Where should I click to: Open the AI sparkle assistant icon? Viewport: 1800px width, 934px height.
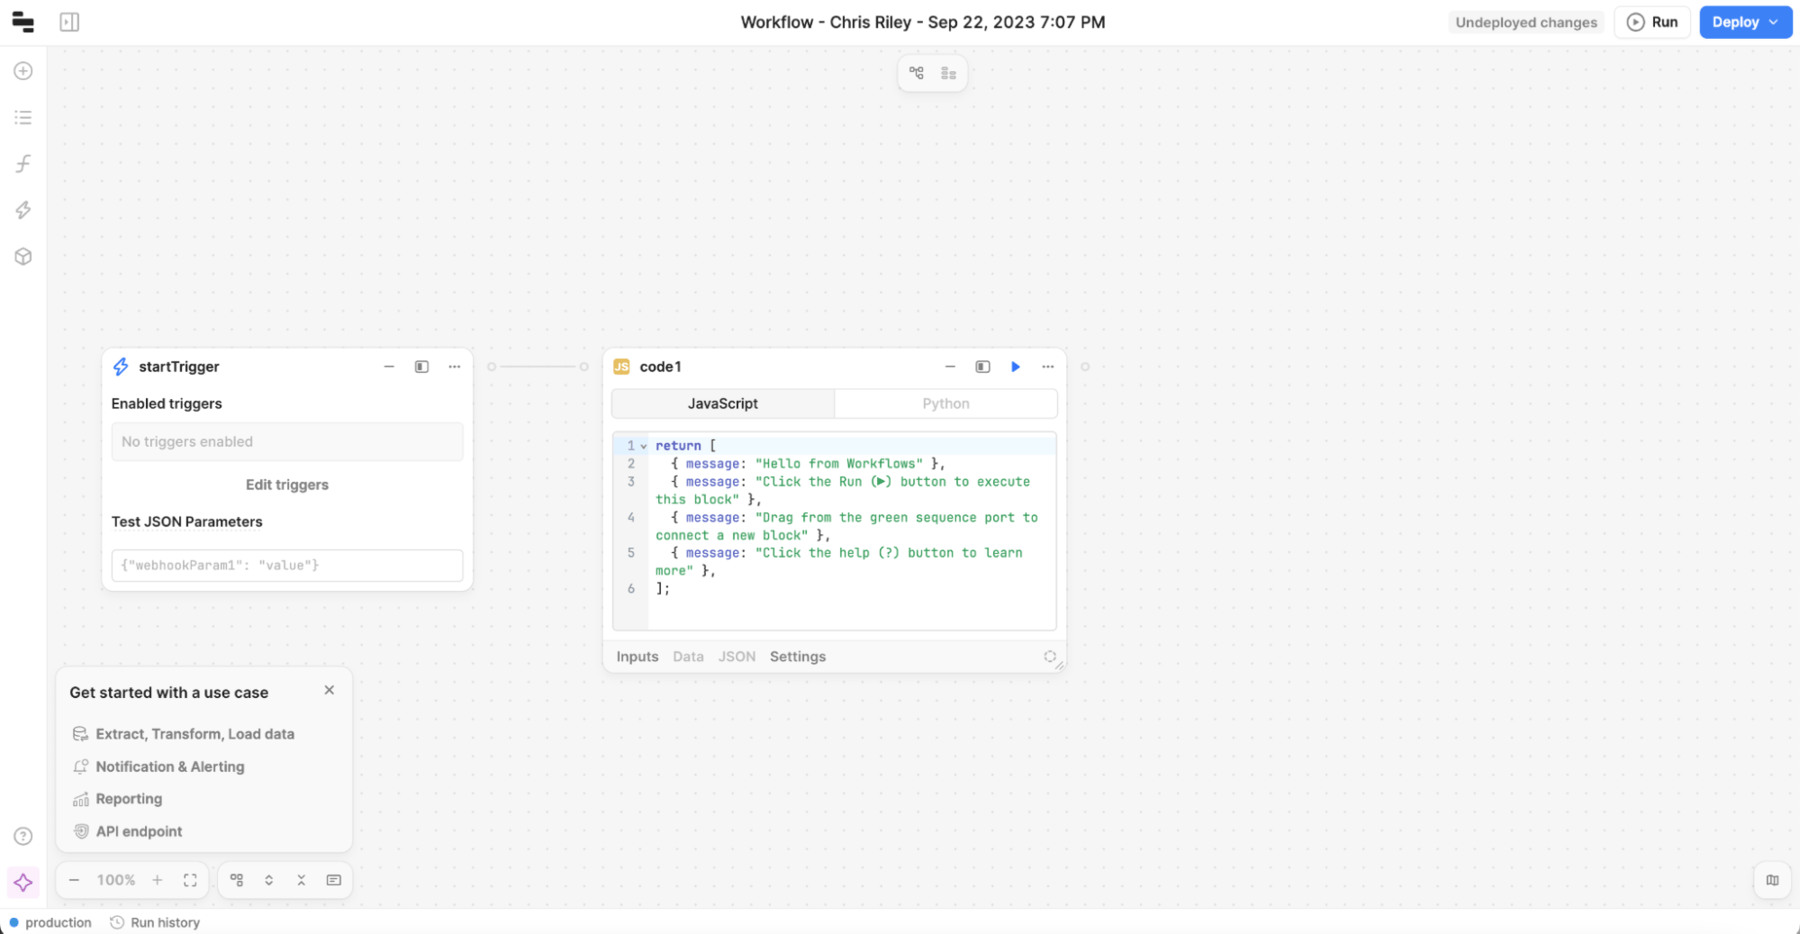(x=23, y=882)
